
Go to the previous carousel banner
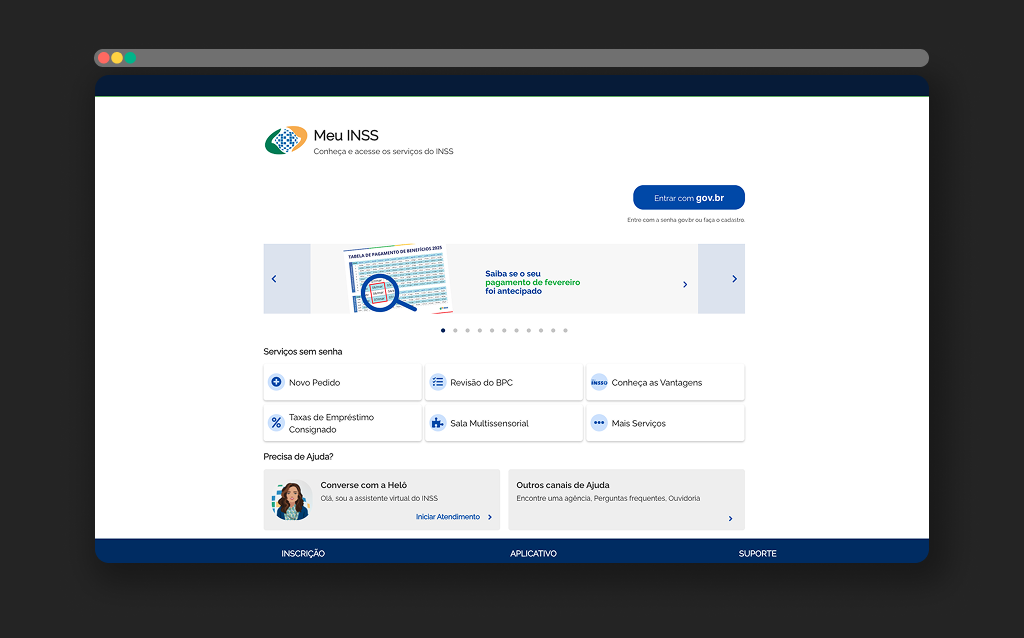pyautogui.click(x=275, y=279)
